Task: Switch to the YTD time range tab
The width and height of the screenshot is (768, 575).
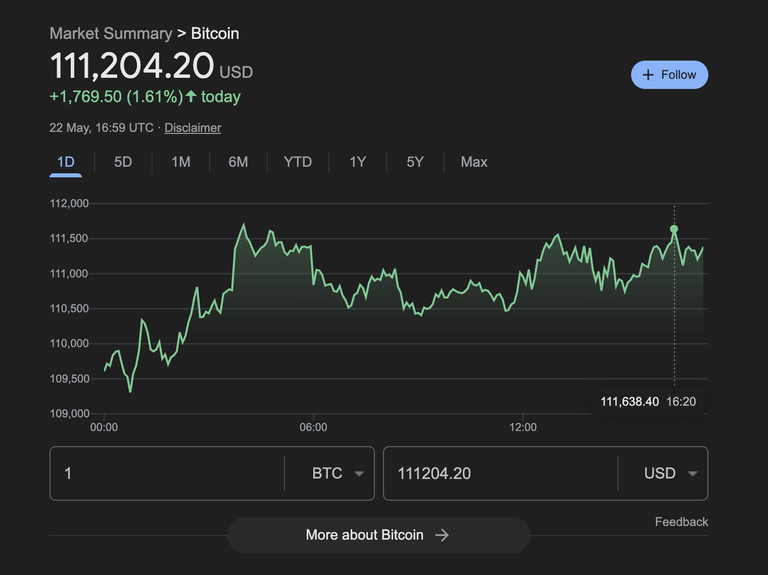Action: click(298, 162)
